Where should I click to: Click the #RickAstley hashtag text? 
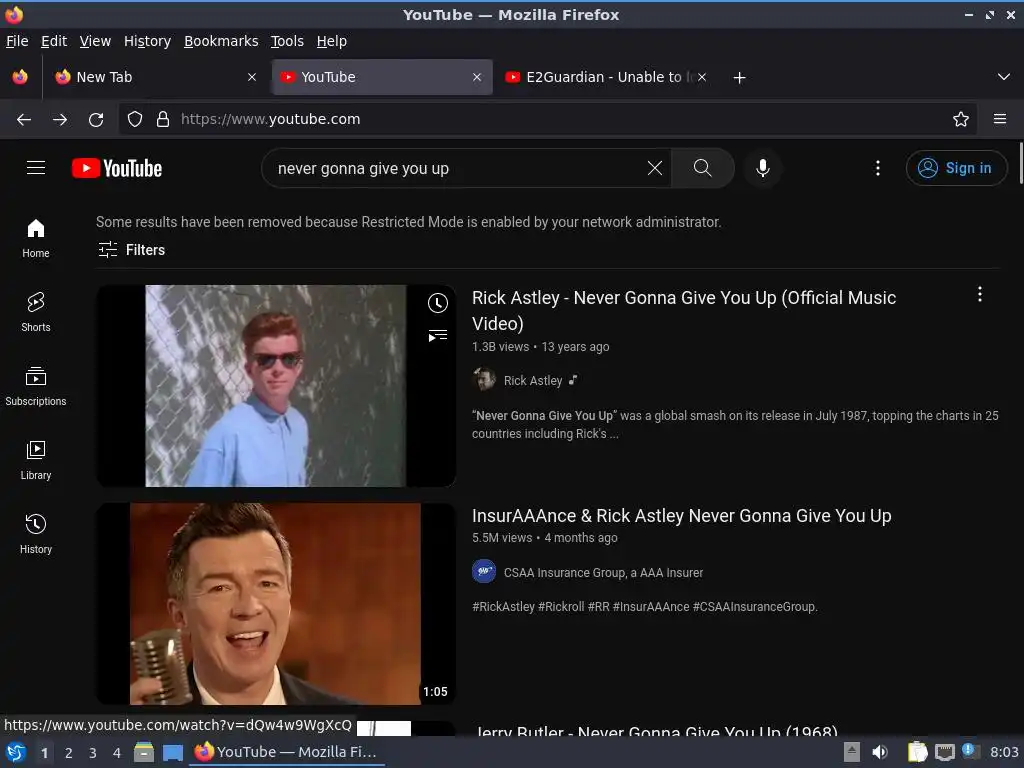click(x=504, y=607)
